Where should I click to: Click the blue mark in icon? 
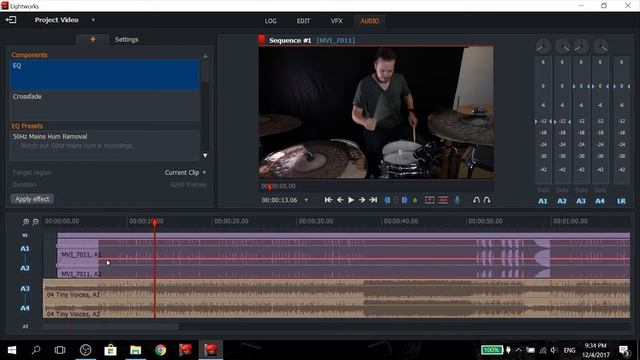click(387, 200)
